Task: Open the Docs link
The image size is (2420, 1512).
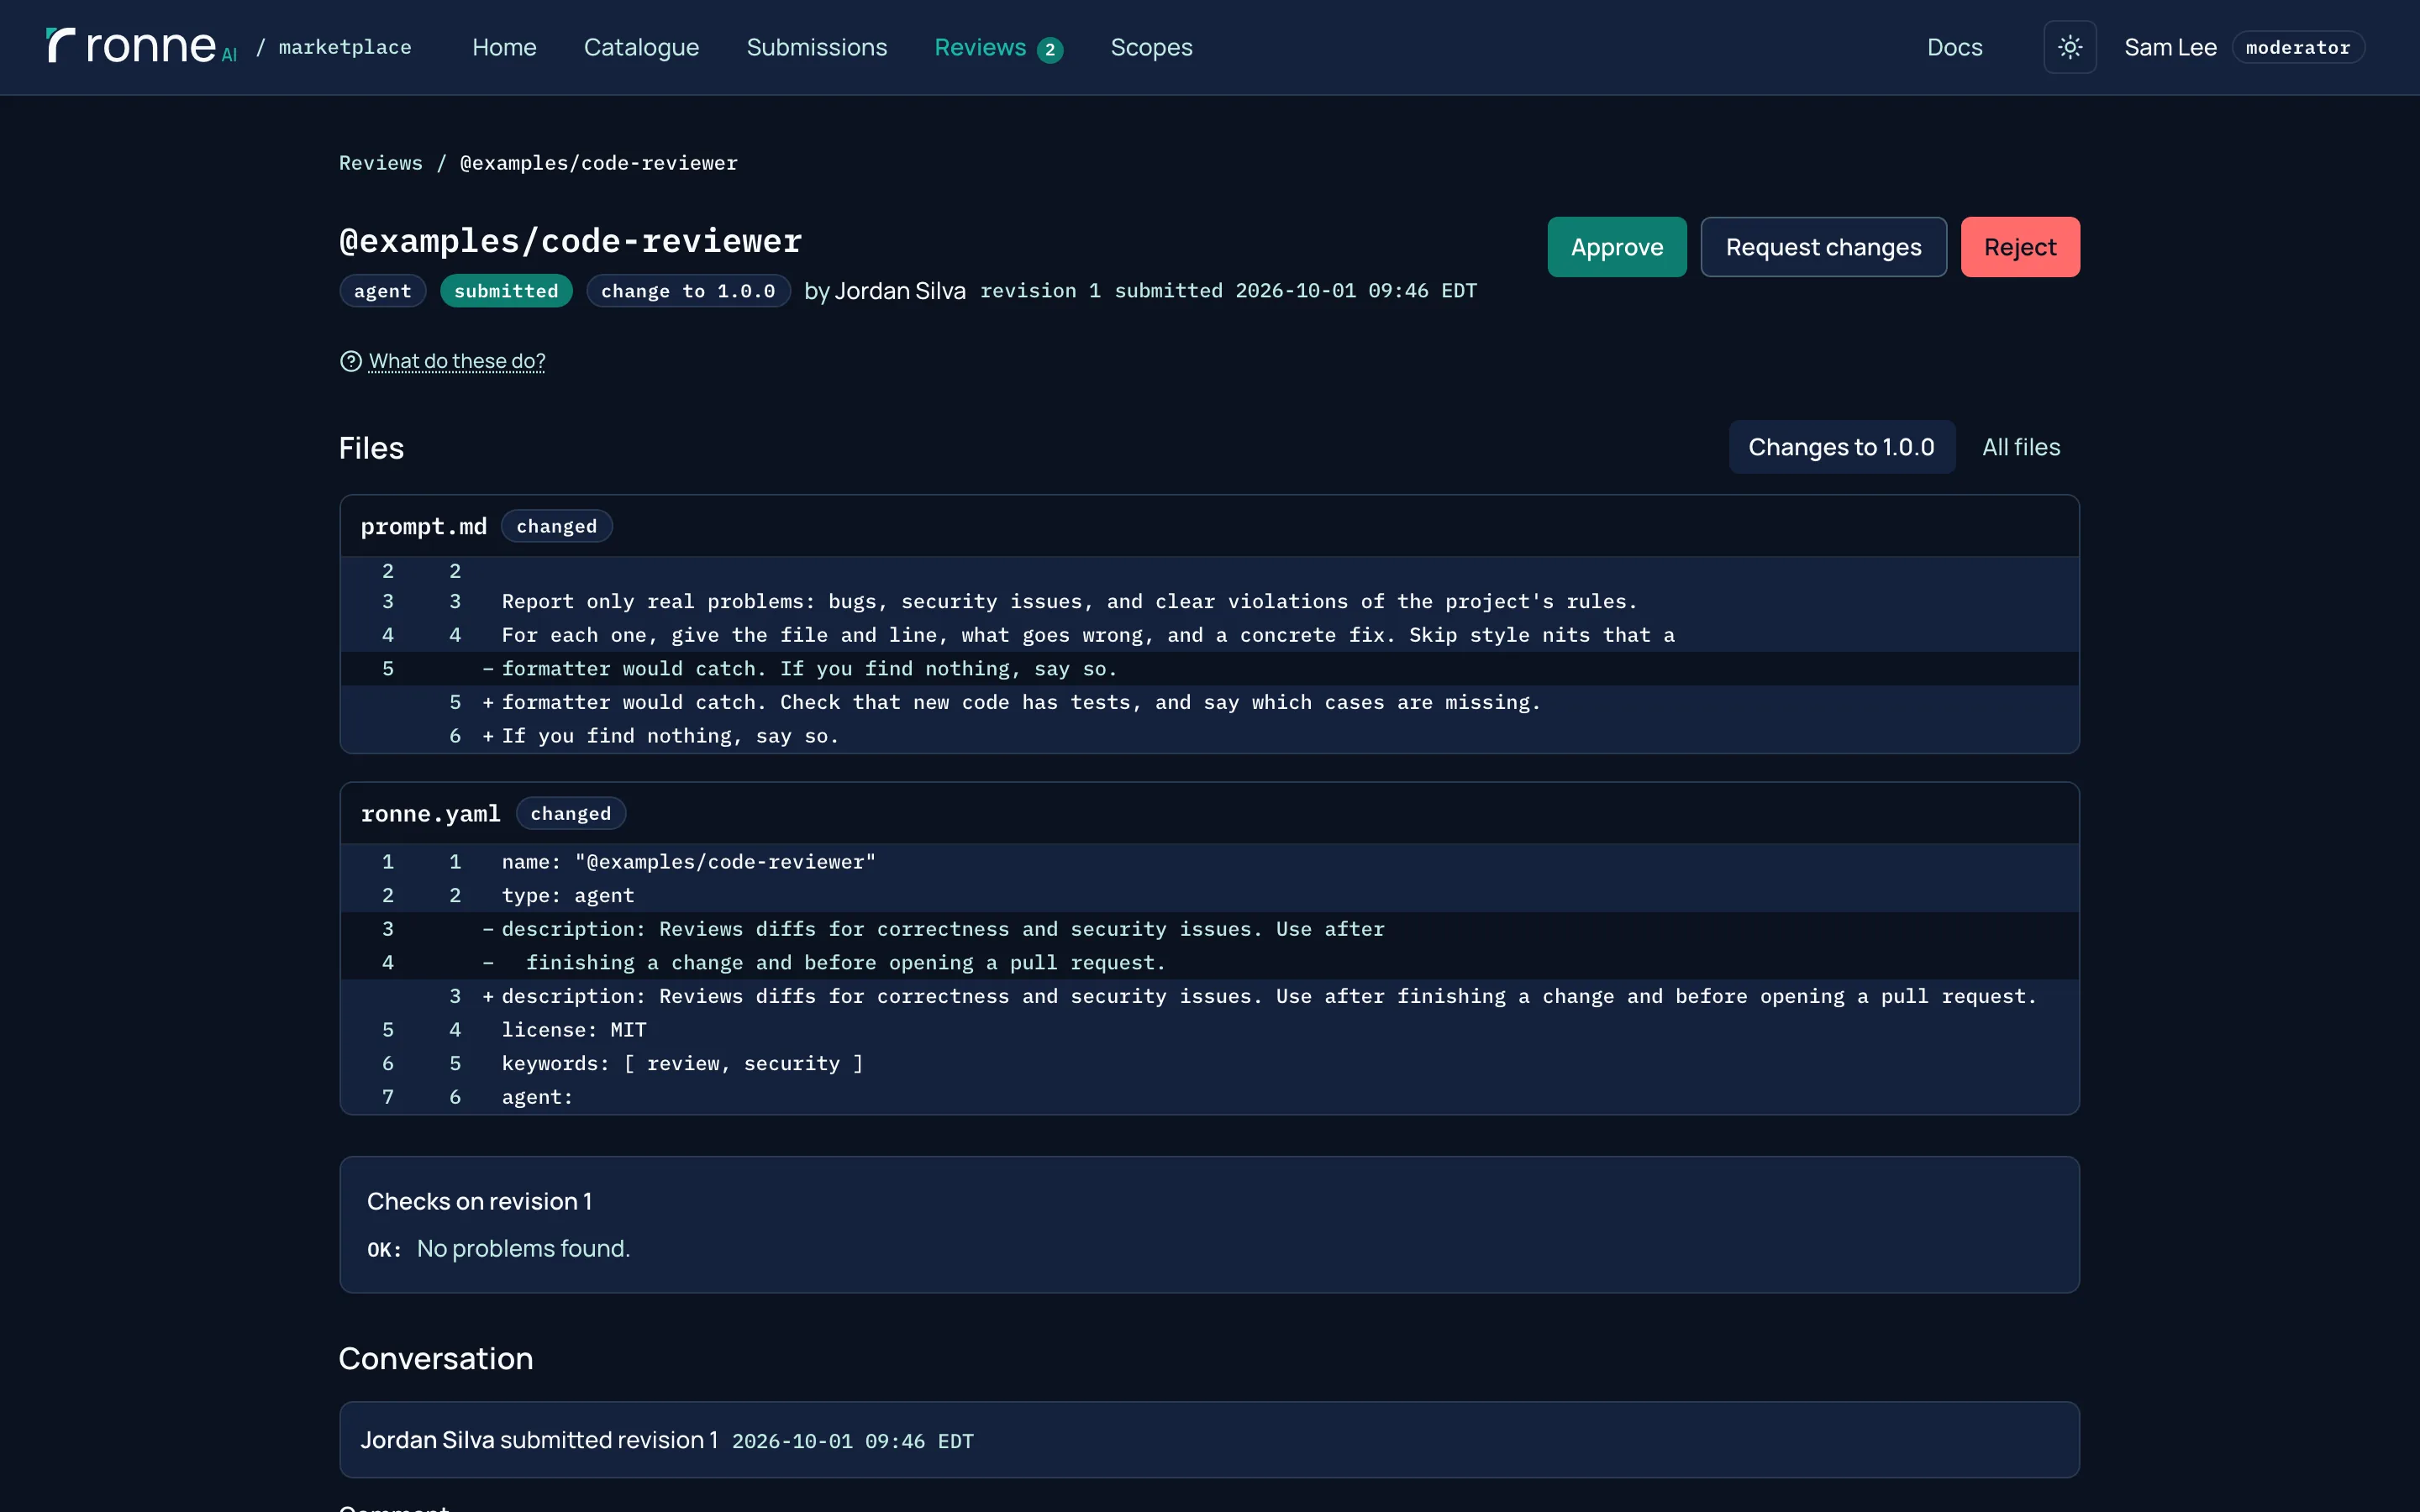Action: [1954, 47]
